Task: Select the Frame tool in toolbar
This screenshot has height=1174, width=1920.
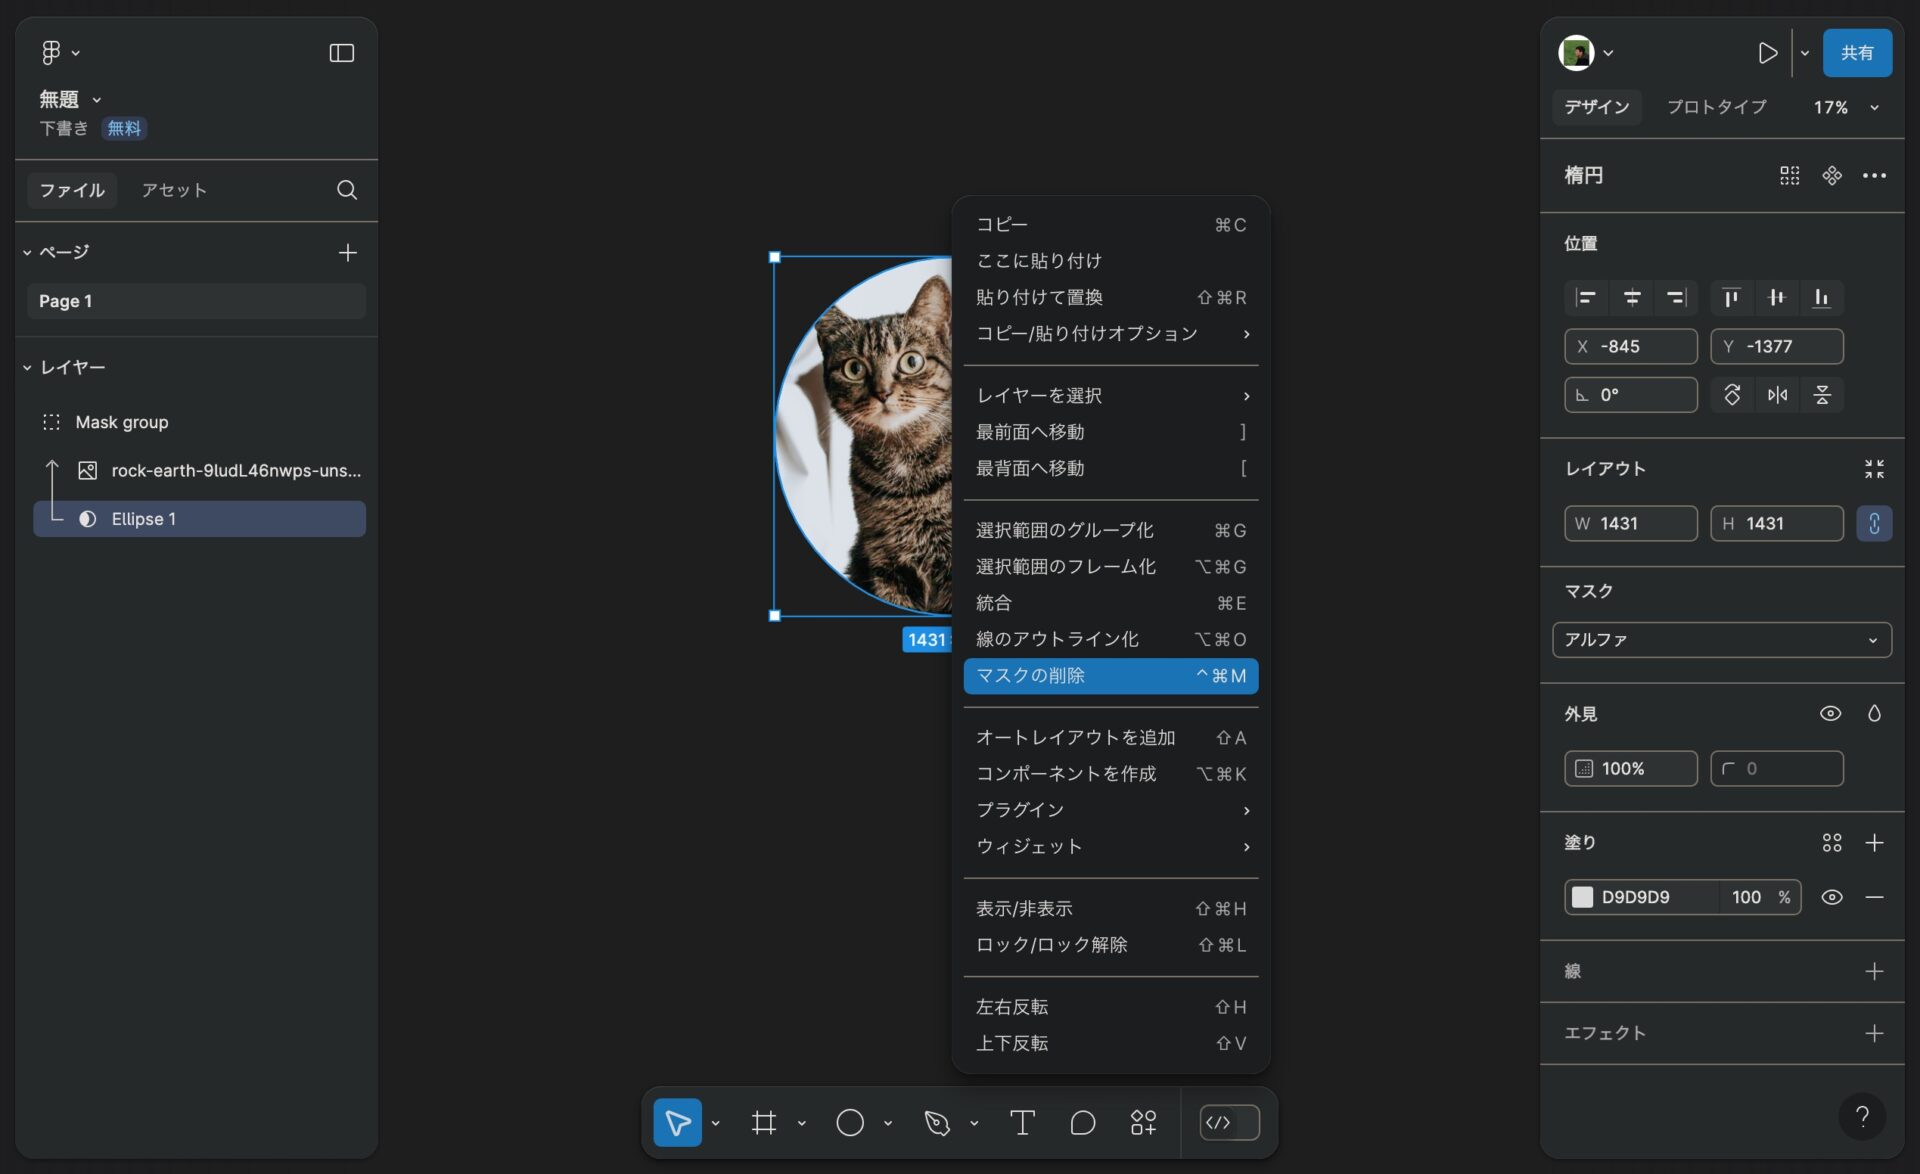Action: pyautogui.click(x=764, y=1122)
